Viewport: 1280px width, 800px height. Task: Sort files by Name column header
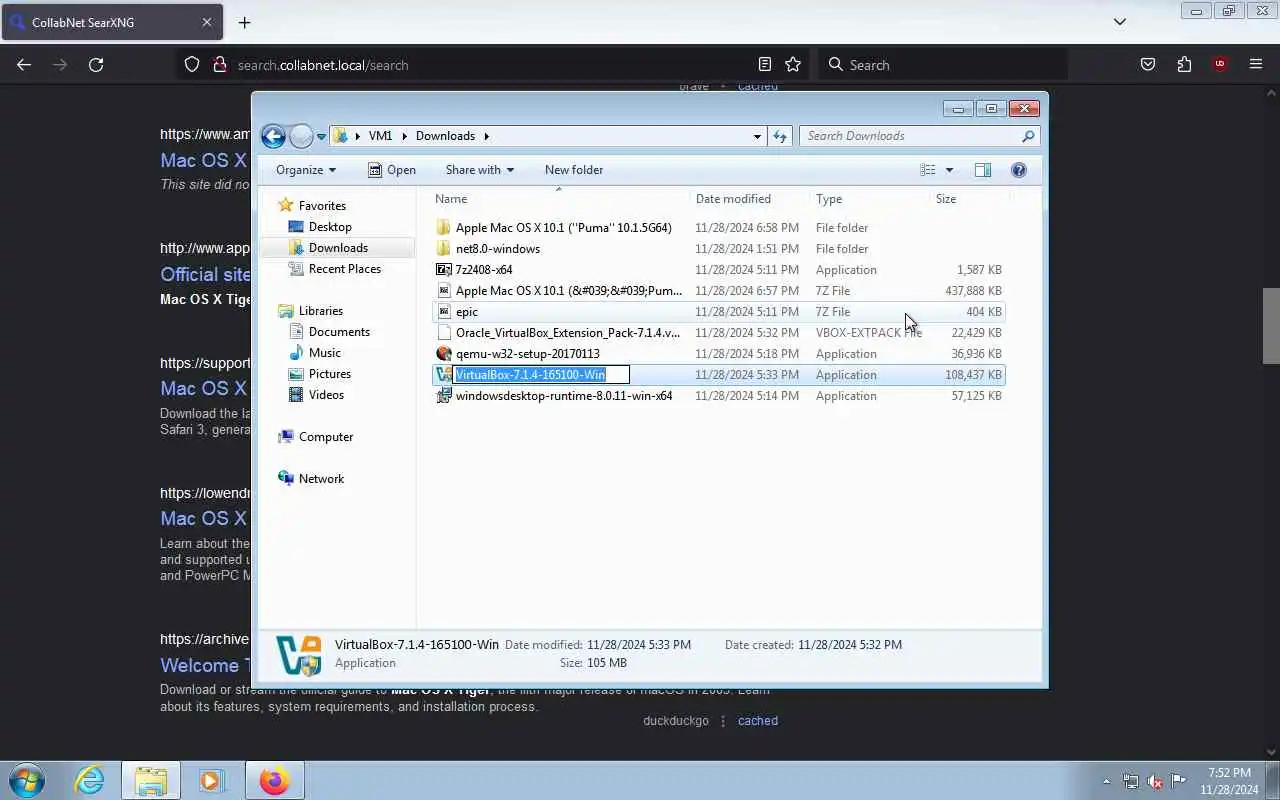coord(560,199)
